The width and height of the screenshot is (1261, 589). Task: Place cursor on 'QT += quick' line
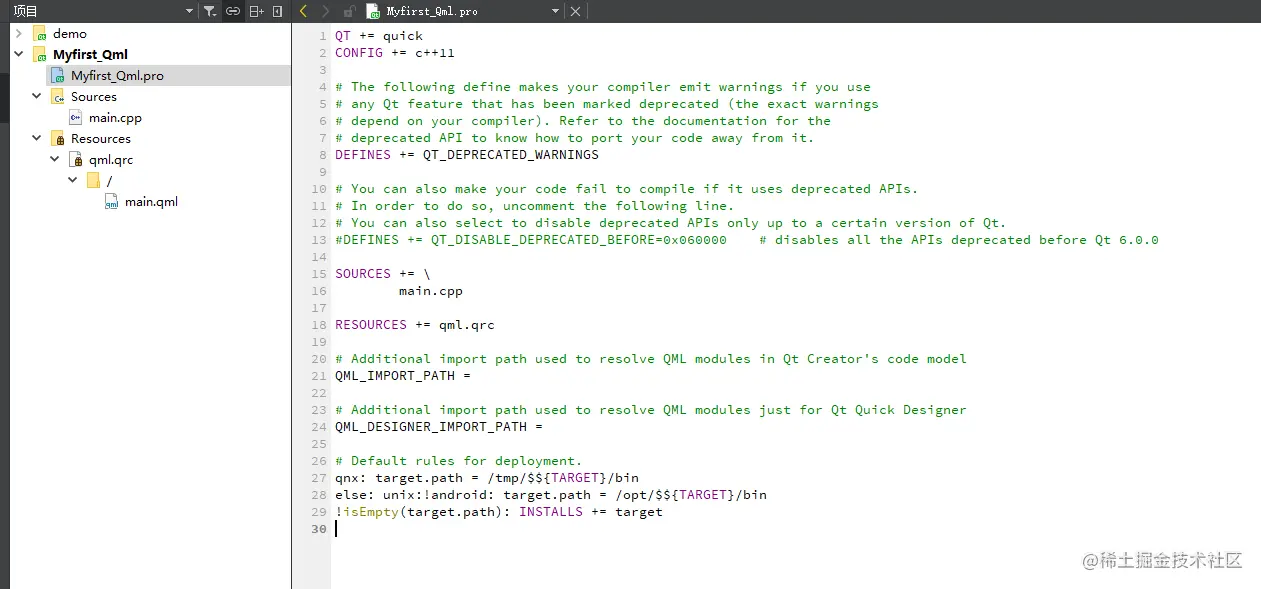(x=379, y=35)
